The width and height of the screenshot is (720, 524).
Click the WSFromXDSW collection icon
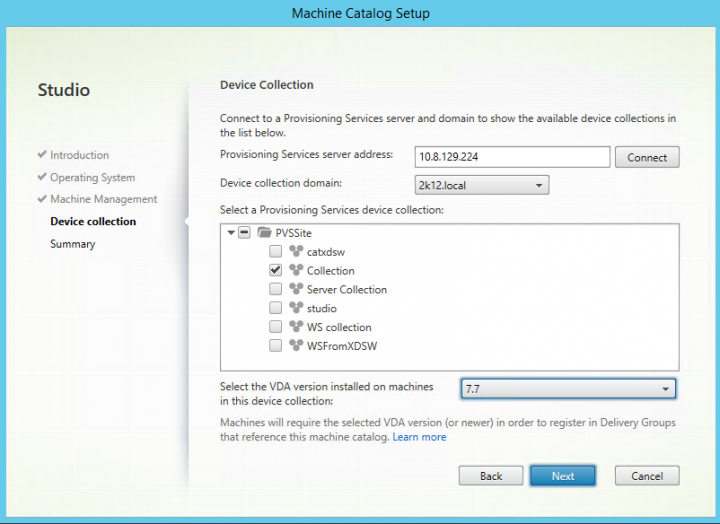(295, 346)
